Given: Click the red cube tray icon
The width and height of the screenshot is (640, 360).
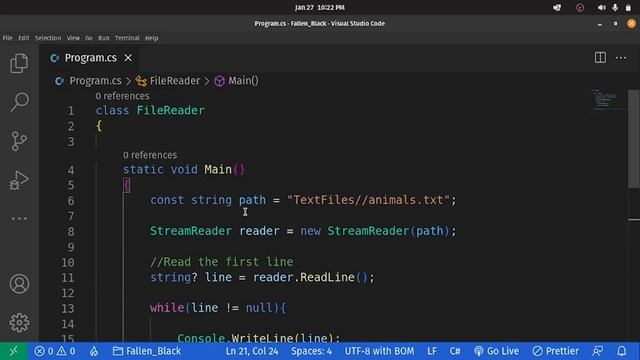Looking at the screenshot, I should pos(580,7).
